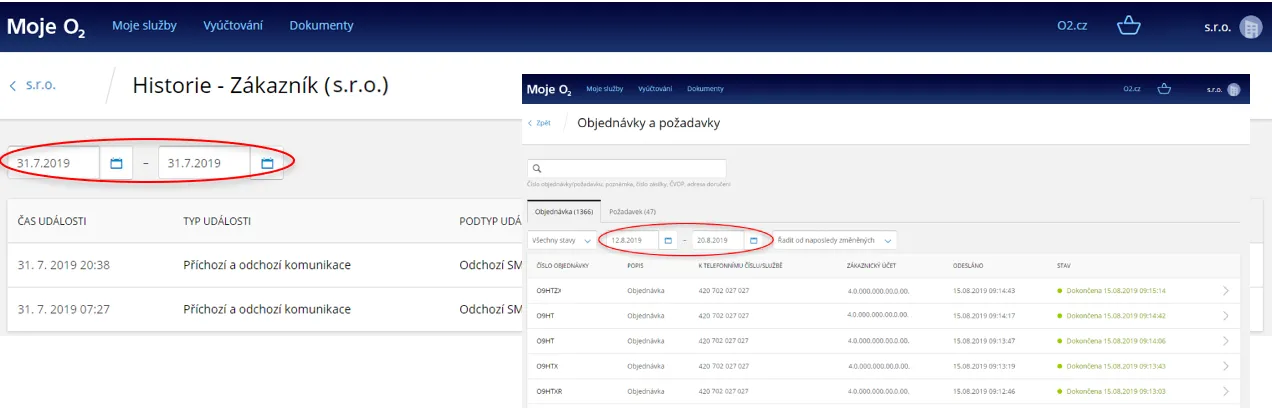Open 'Moje služby' in main navigation
1272x419 pixels.
(x=144, y=26)
